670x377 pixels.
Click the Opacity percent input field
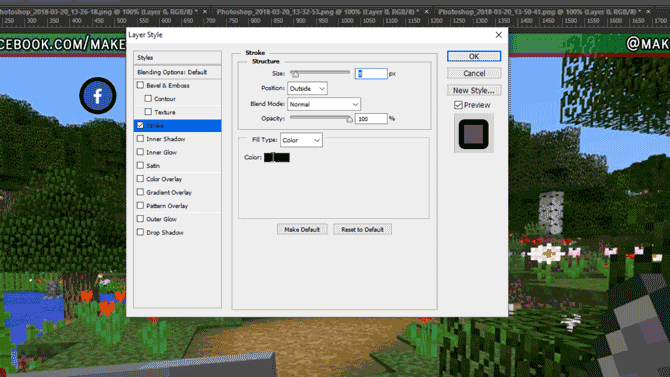(x=371, y=118)
